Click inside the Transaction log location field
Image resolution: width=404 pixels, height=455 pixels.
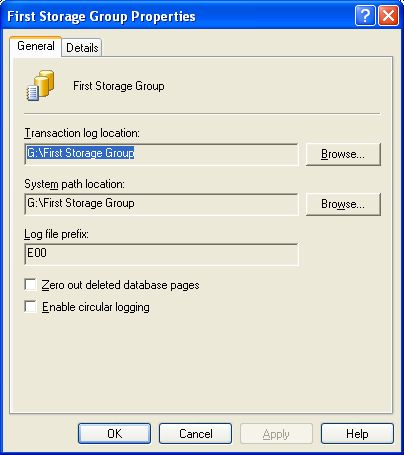(x=161, y=154)
